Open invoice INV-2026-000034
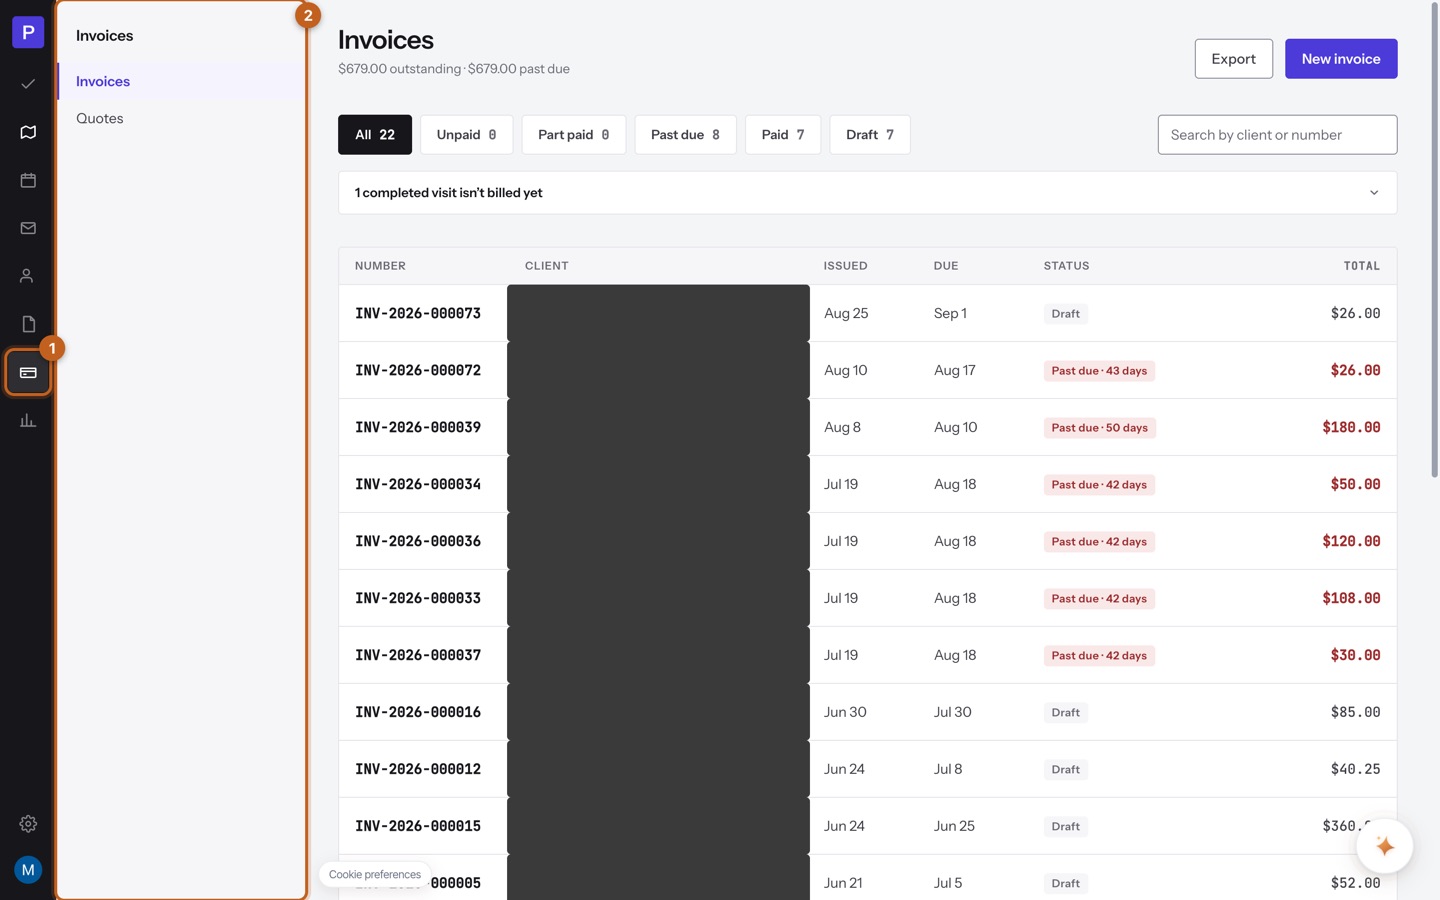Viewport: 1440px width, 900px height. [x=418, y=485]
